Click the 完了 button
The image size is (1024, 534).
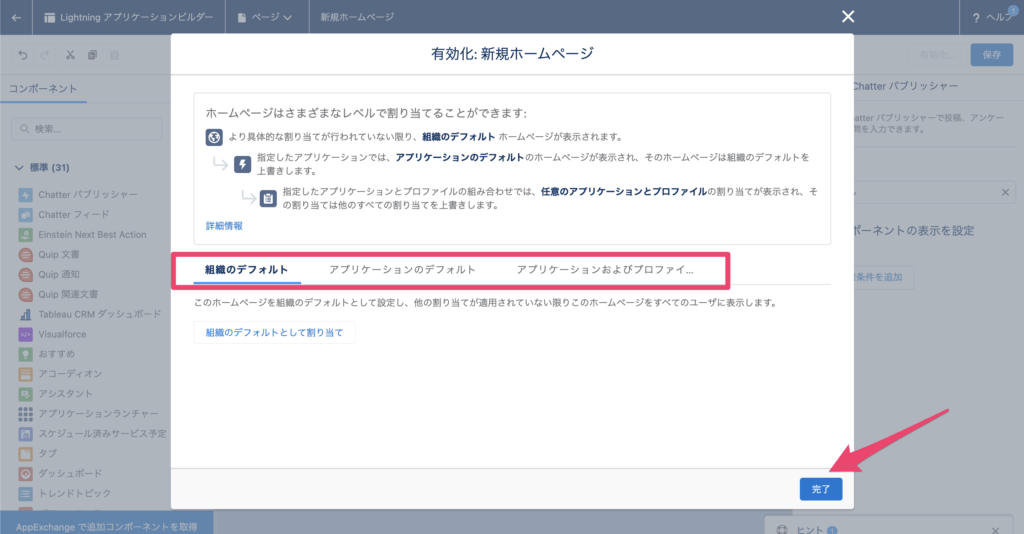821,489
